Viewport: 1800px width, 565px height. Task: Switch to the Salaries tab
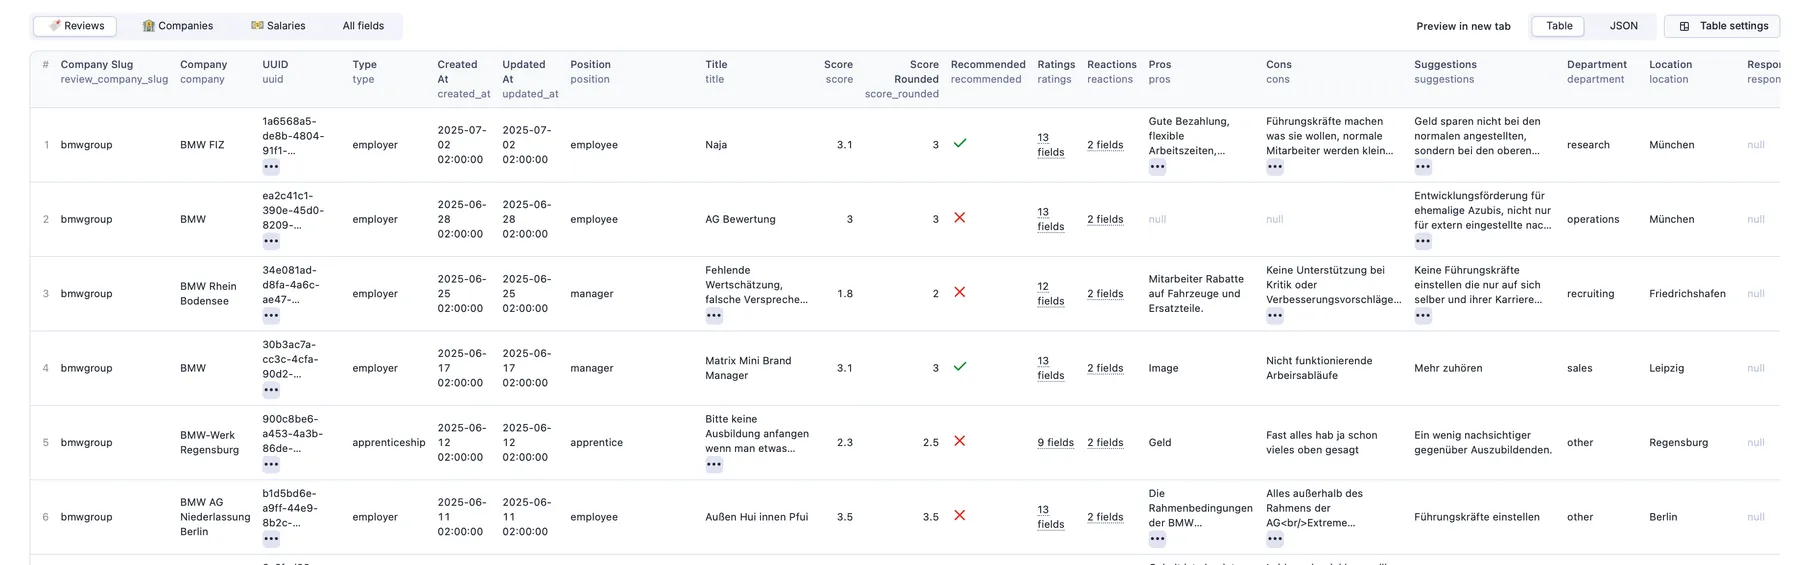pos(278,26)
